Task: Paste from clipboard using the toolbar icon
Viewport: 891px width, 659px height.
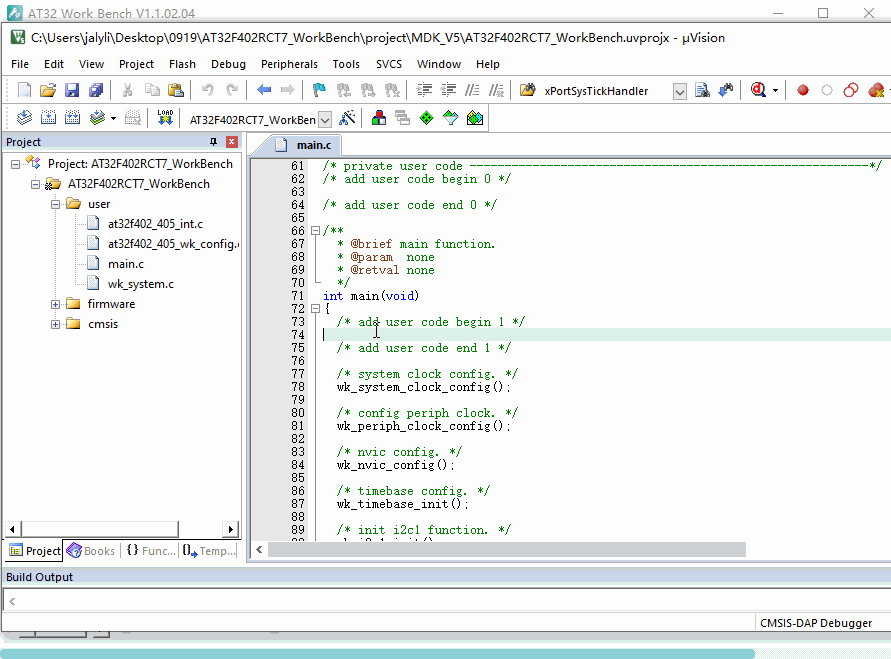Action: pos(176,90)
